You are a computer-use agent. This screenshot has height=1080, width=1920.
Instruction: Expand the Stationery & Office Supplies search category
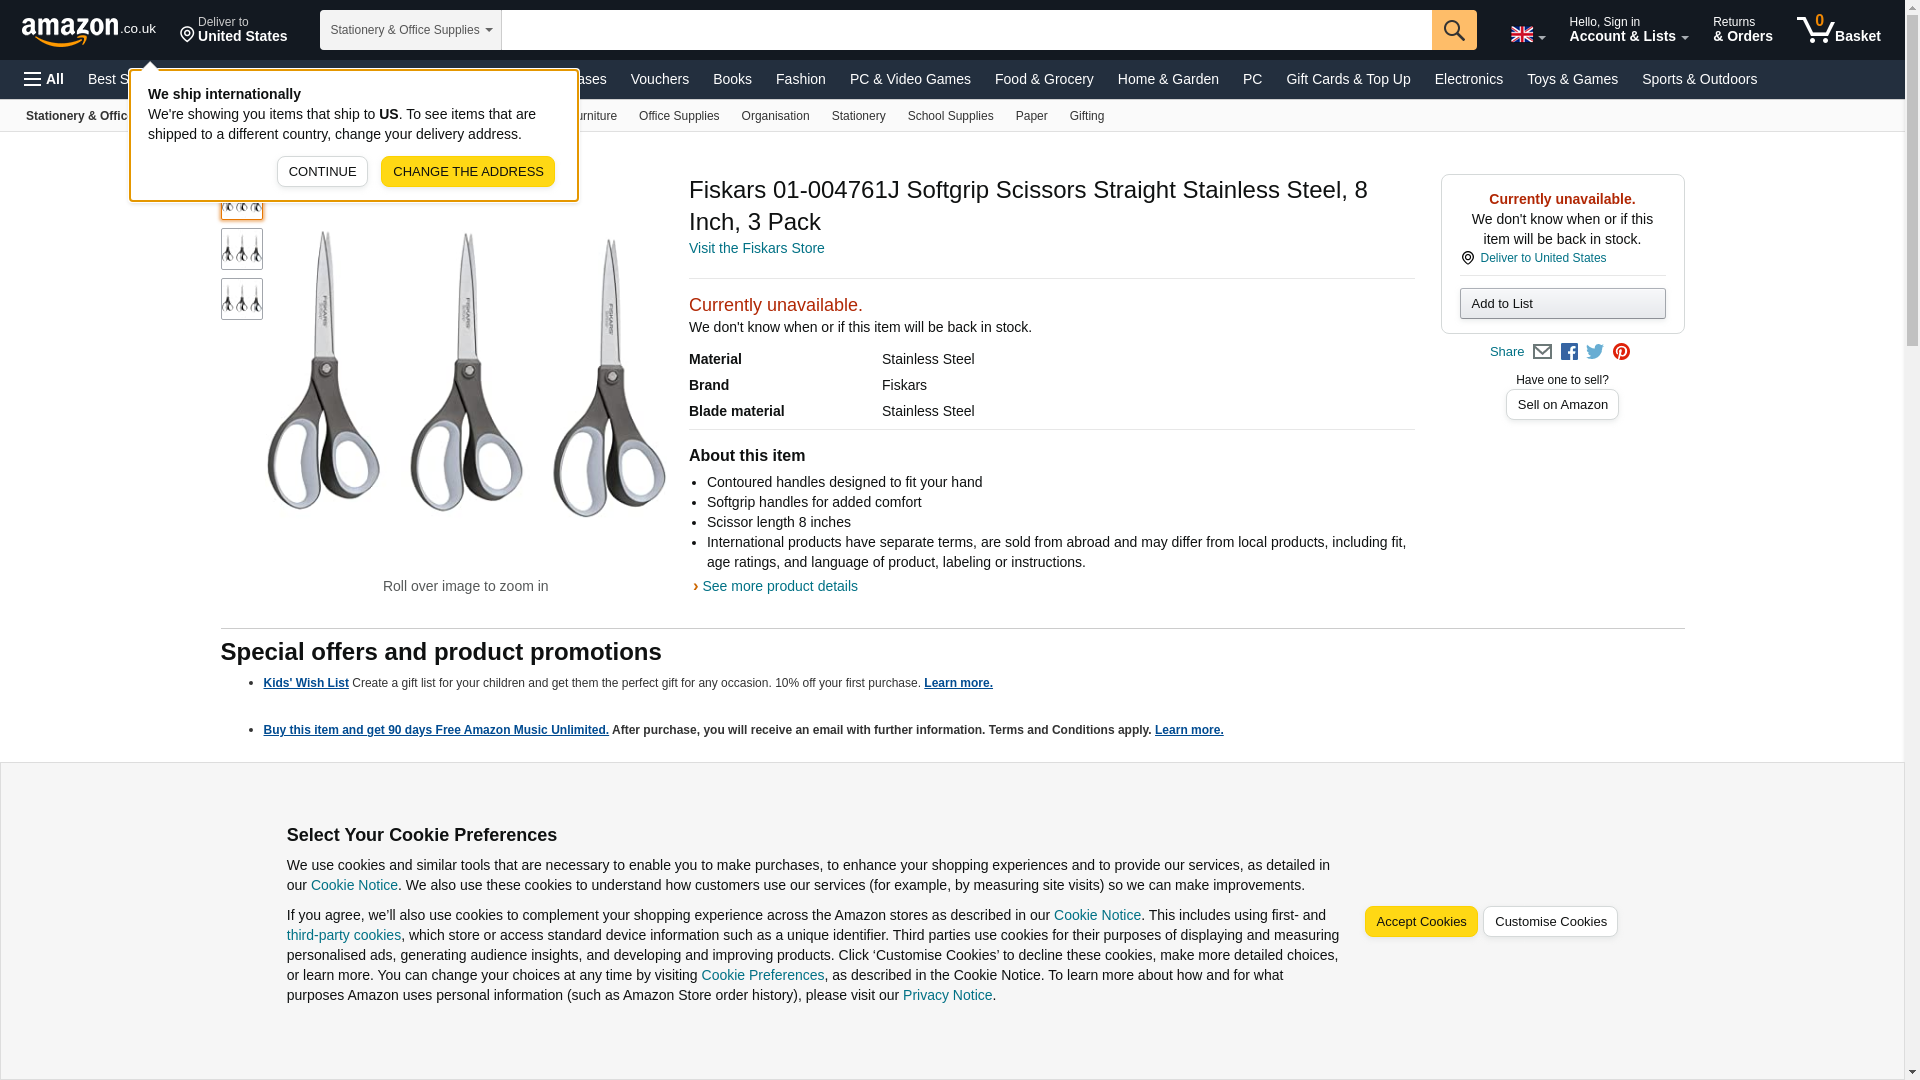[x=410, y=30]
